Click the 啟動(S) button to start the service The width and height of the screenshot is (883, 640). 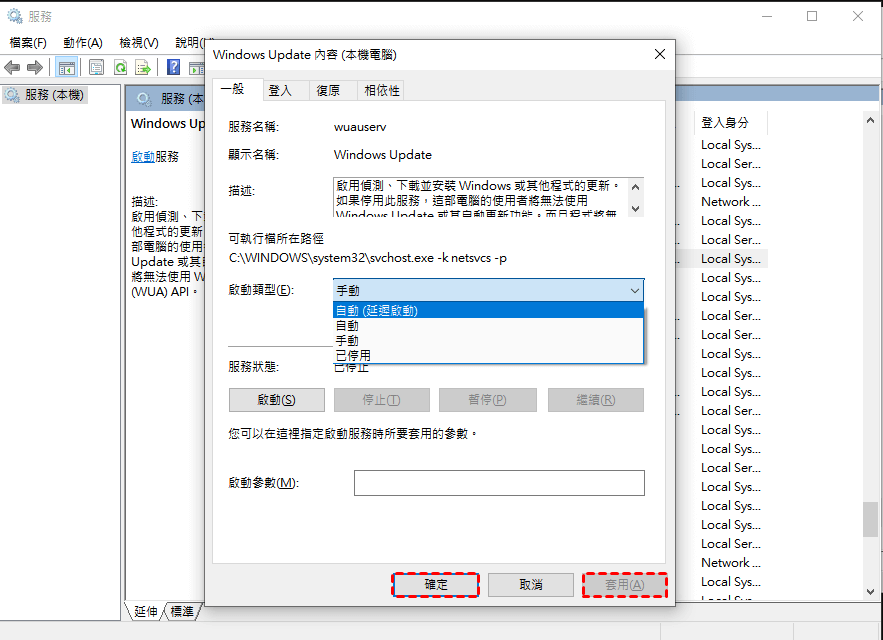click(277, 400)
